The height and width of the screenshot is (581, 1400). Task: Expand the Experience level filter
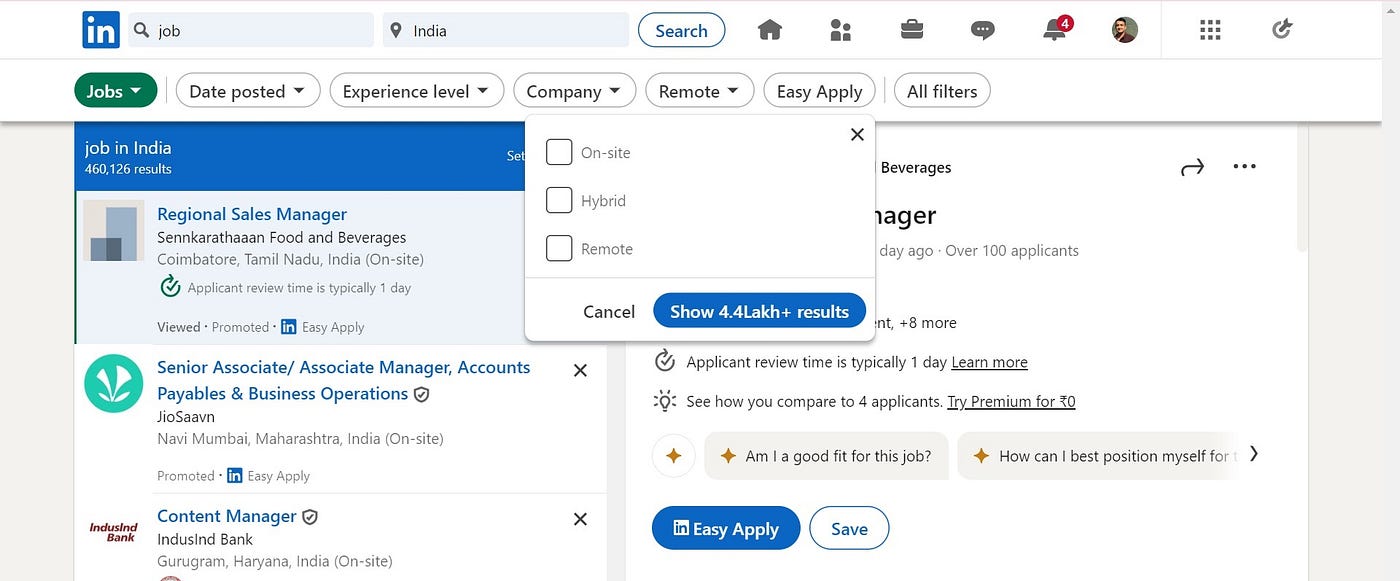416,91
